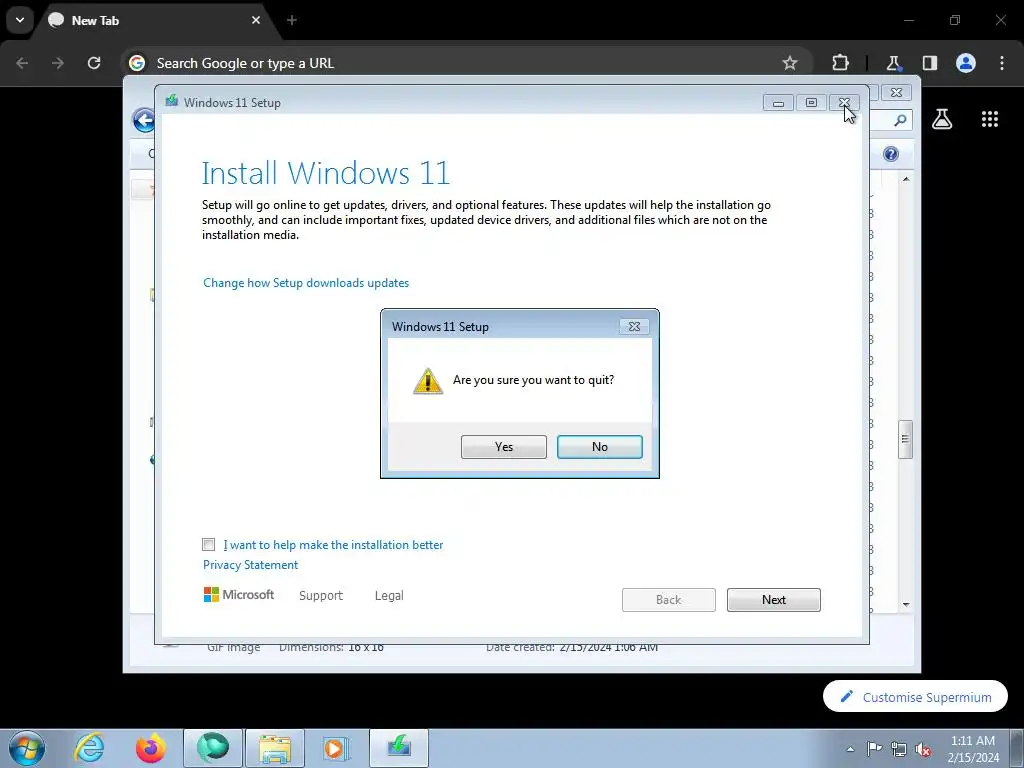Toggle the browser side panel
1024x768 pixels.
pyautogui.click(x=930, y=63)
